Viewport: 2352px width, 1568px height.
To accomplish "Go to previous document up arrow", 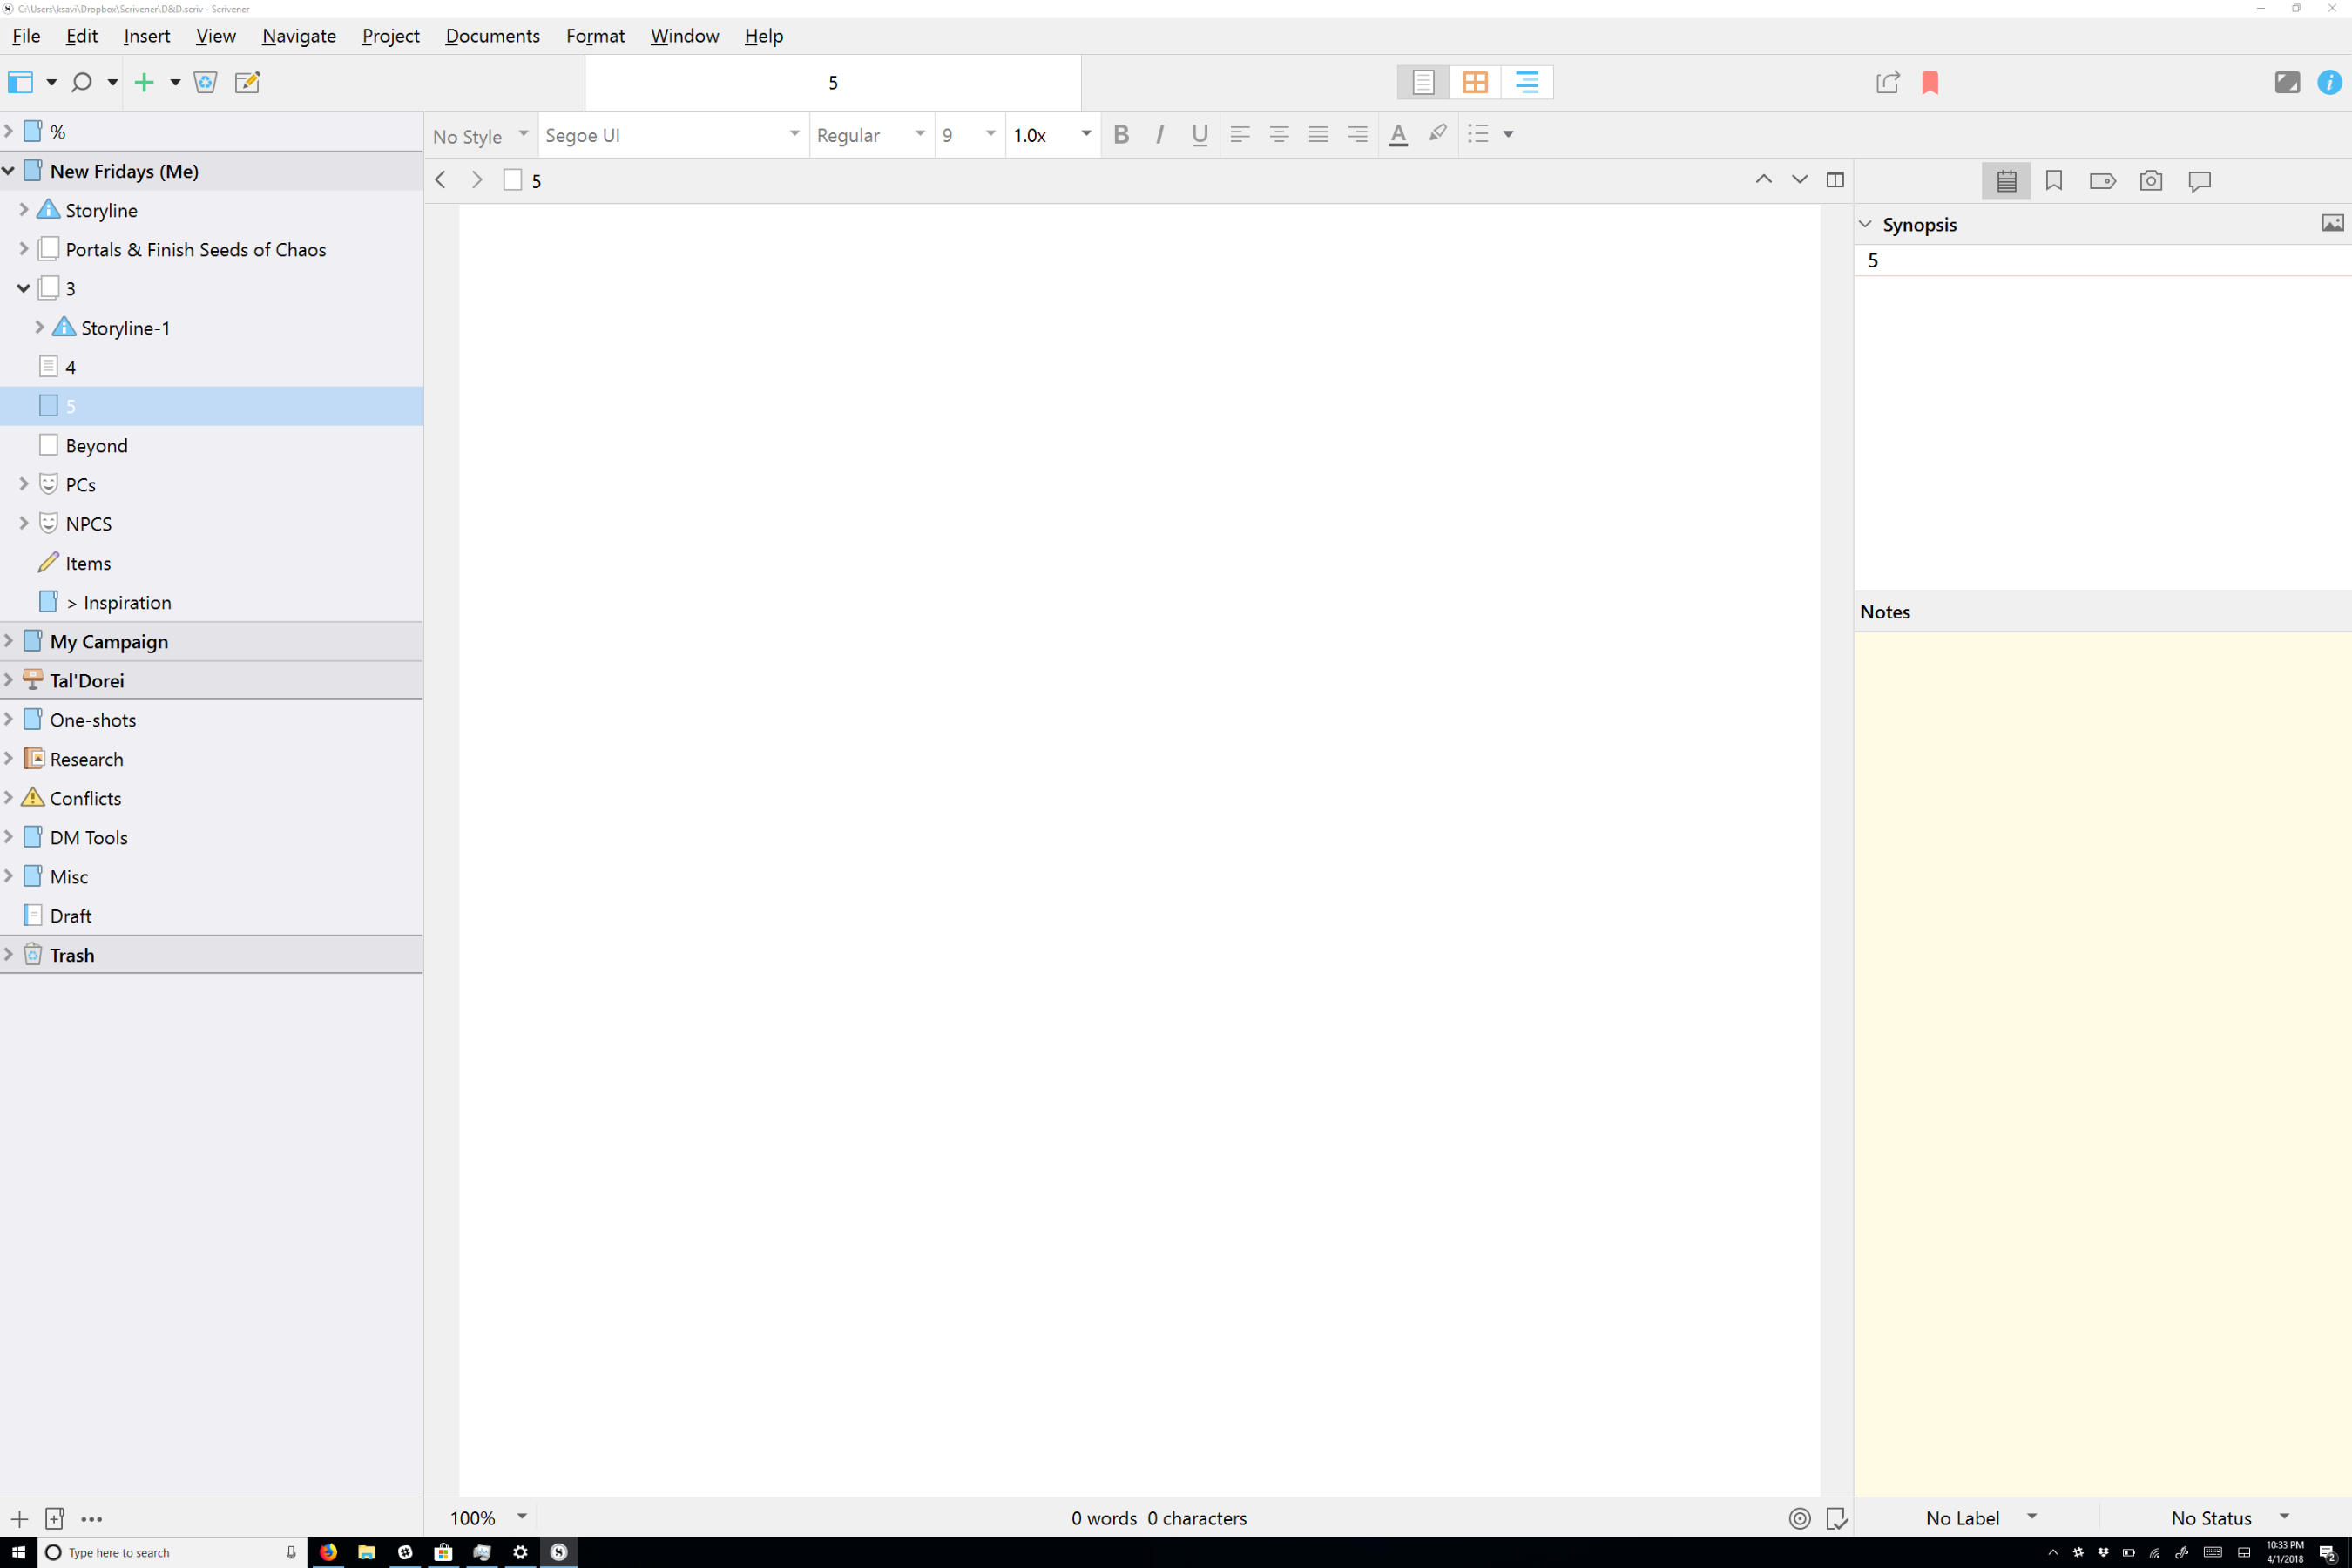I will point(1764,180).
